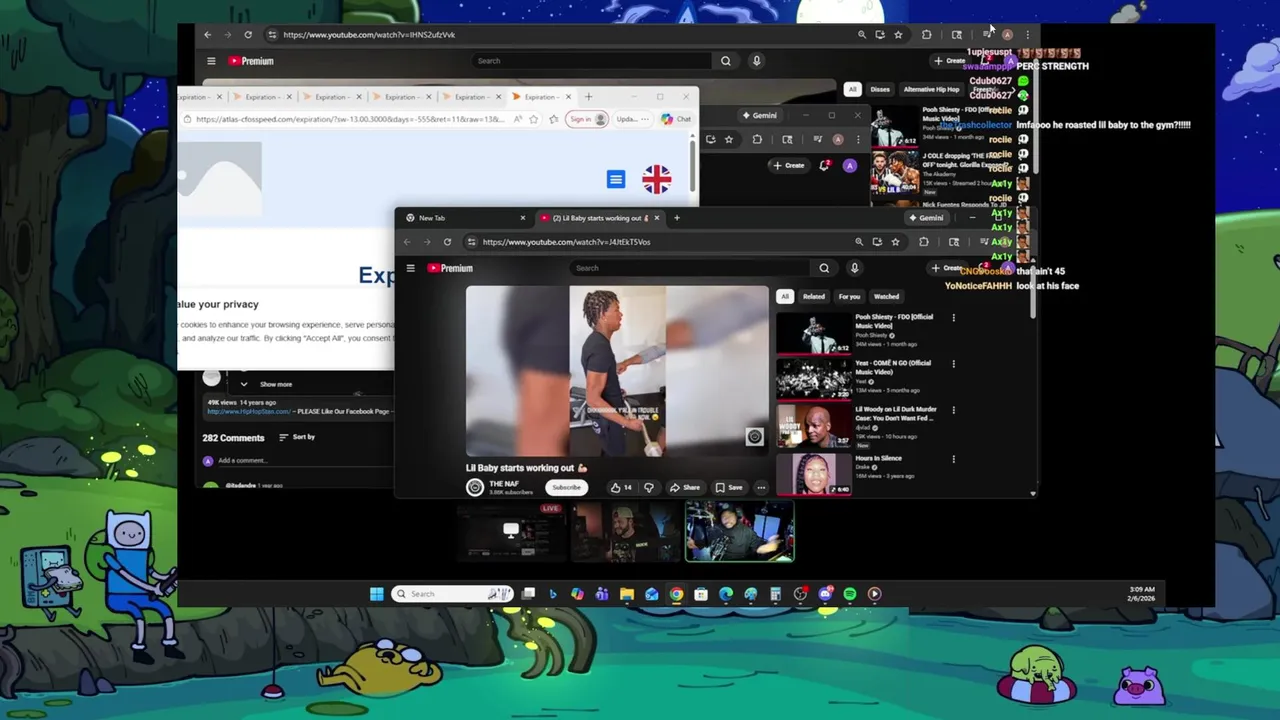
Task: Open Yeat COMË N GO video thumbnail
Action: coord(814,379)
